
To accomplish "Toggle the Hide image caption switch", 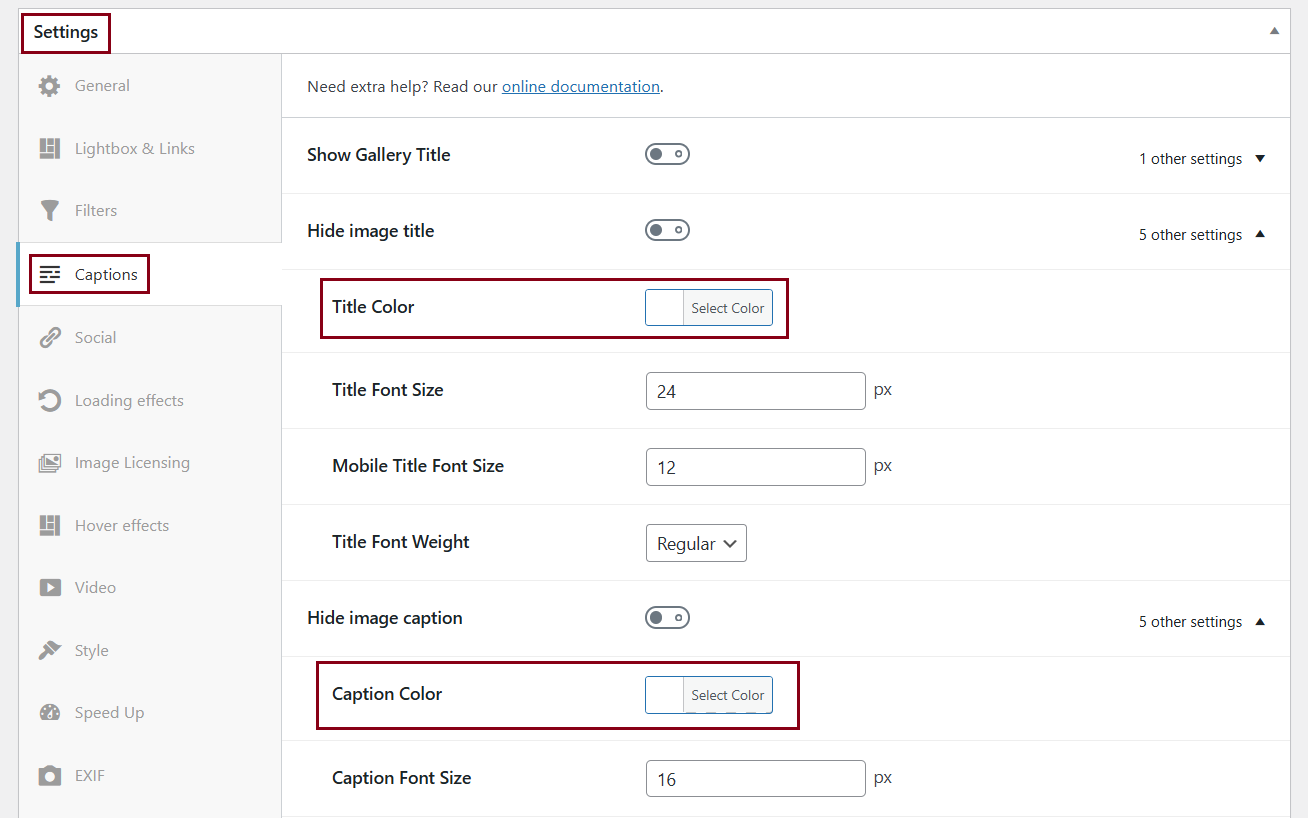I will pyautogui.click(x=667, y=618).
